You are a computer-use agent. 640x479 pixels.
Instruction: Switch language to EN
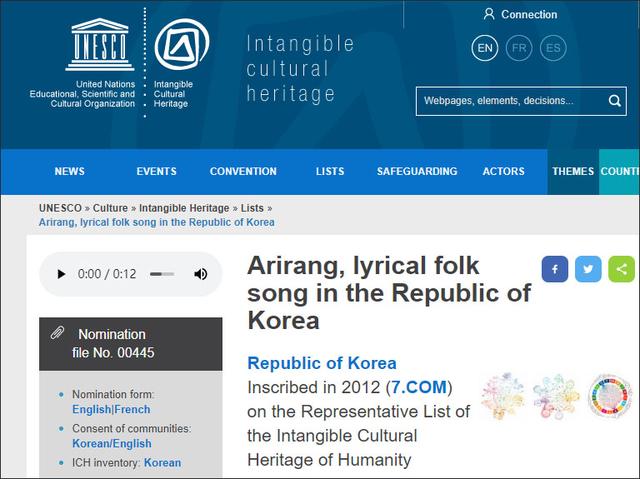point(485,48)
